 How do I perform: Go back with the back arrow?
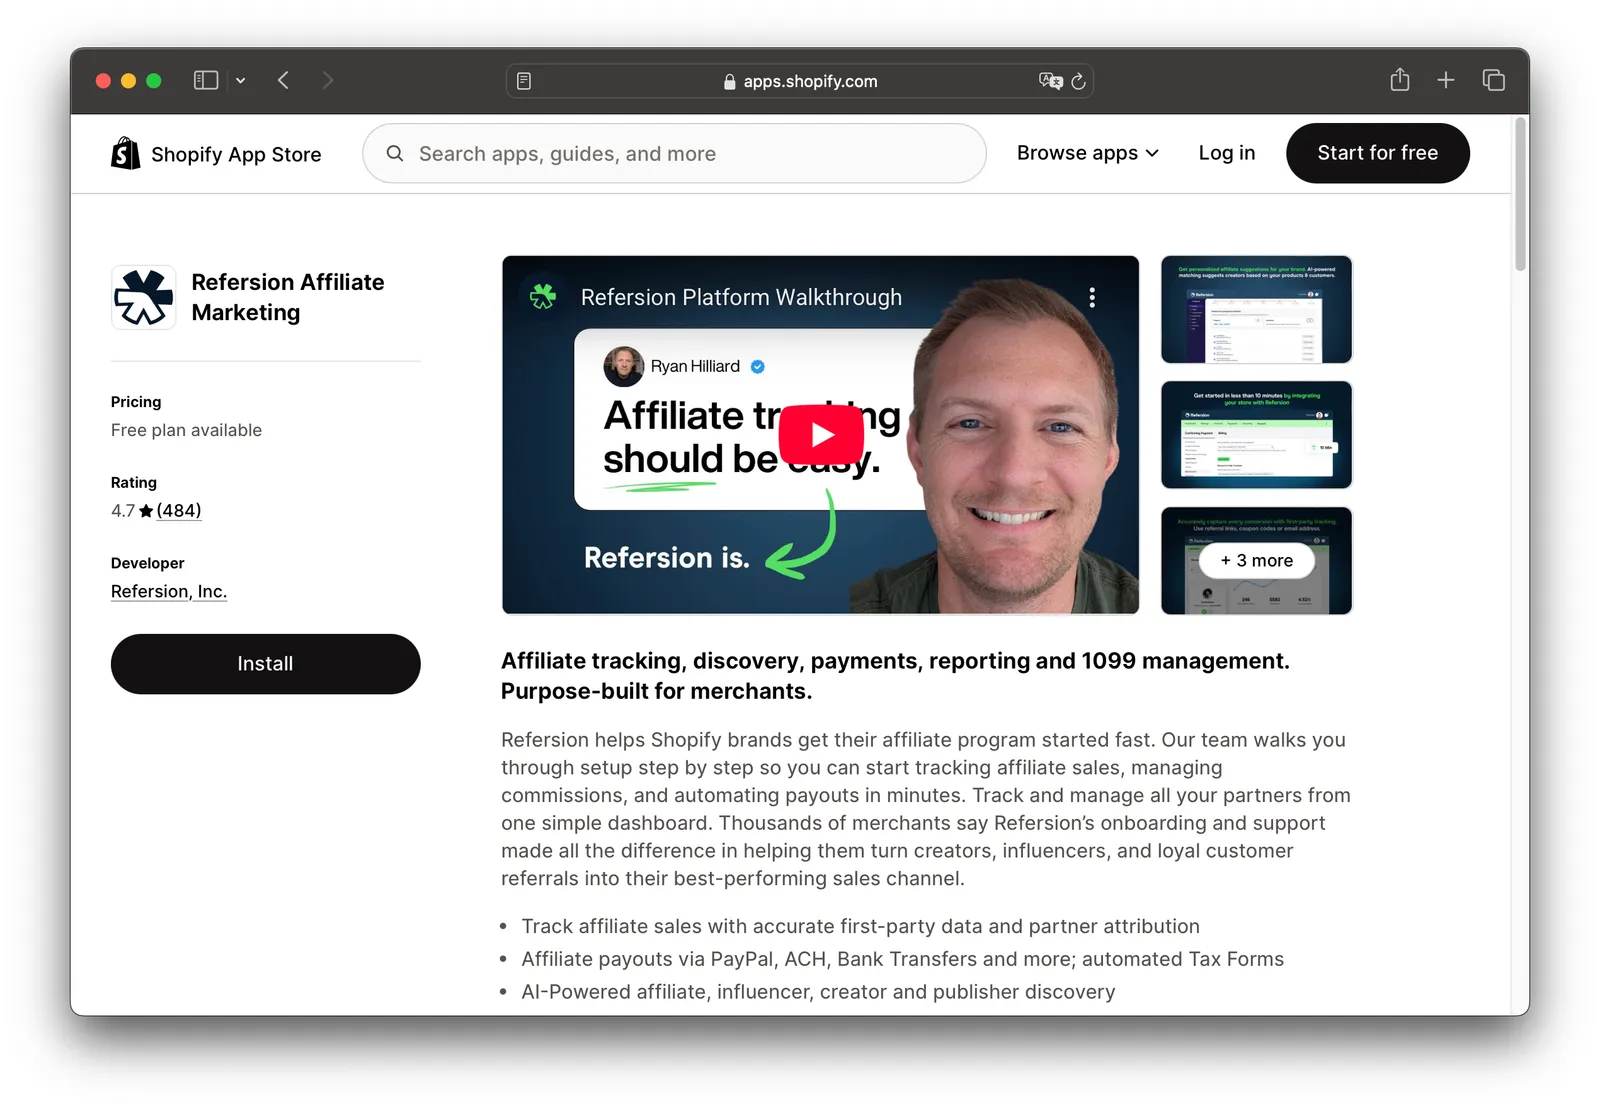284,80
